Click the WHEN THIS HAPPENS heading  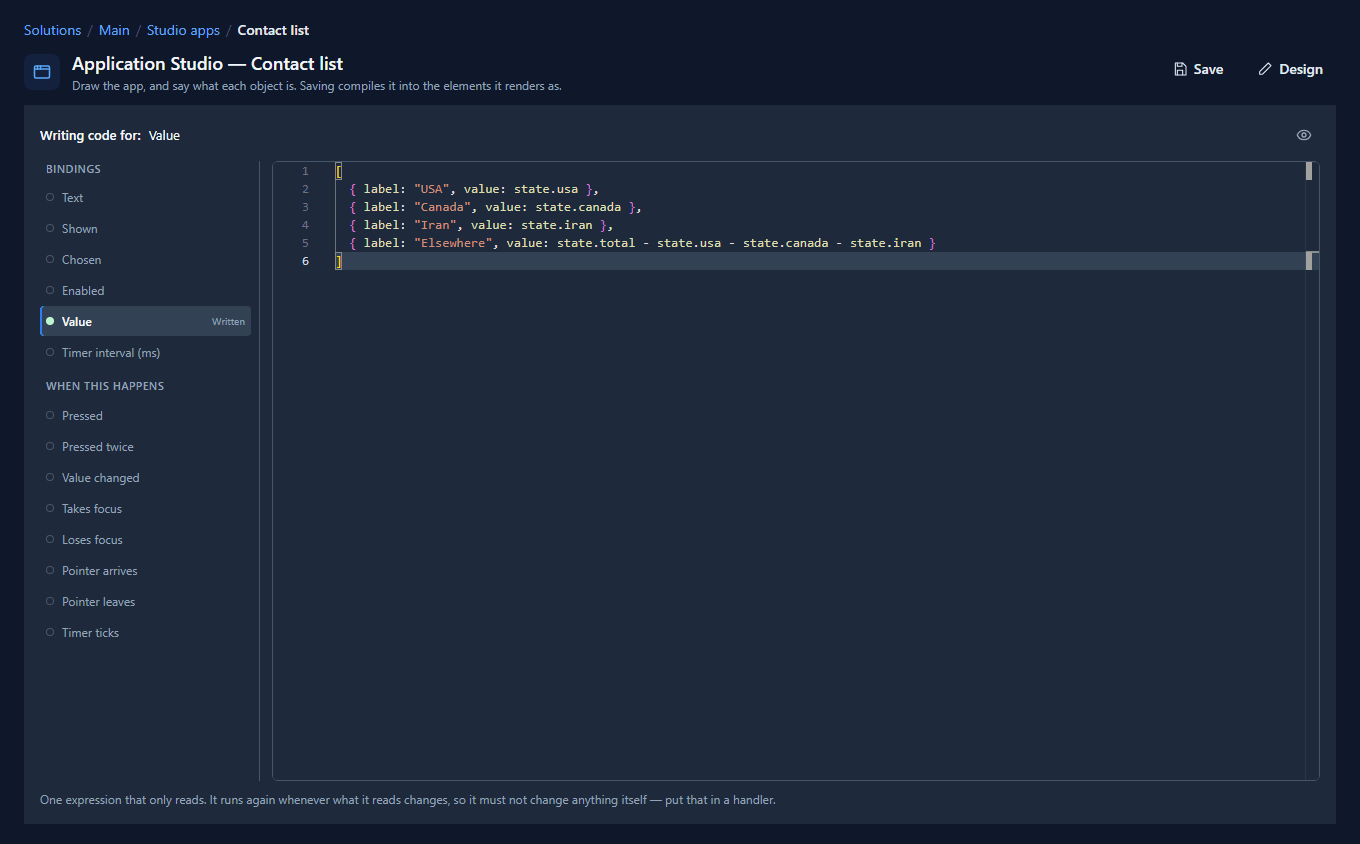105,386
